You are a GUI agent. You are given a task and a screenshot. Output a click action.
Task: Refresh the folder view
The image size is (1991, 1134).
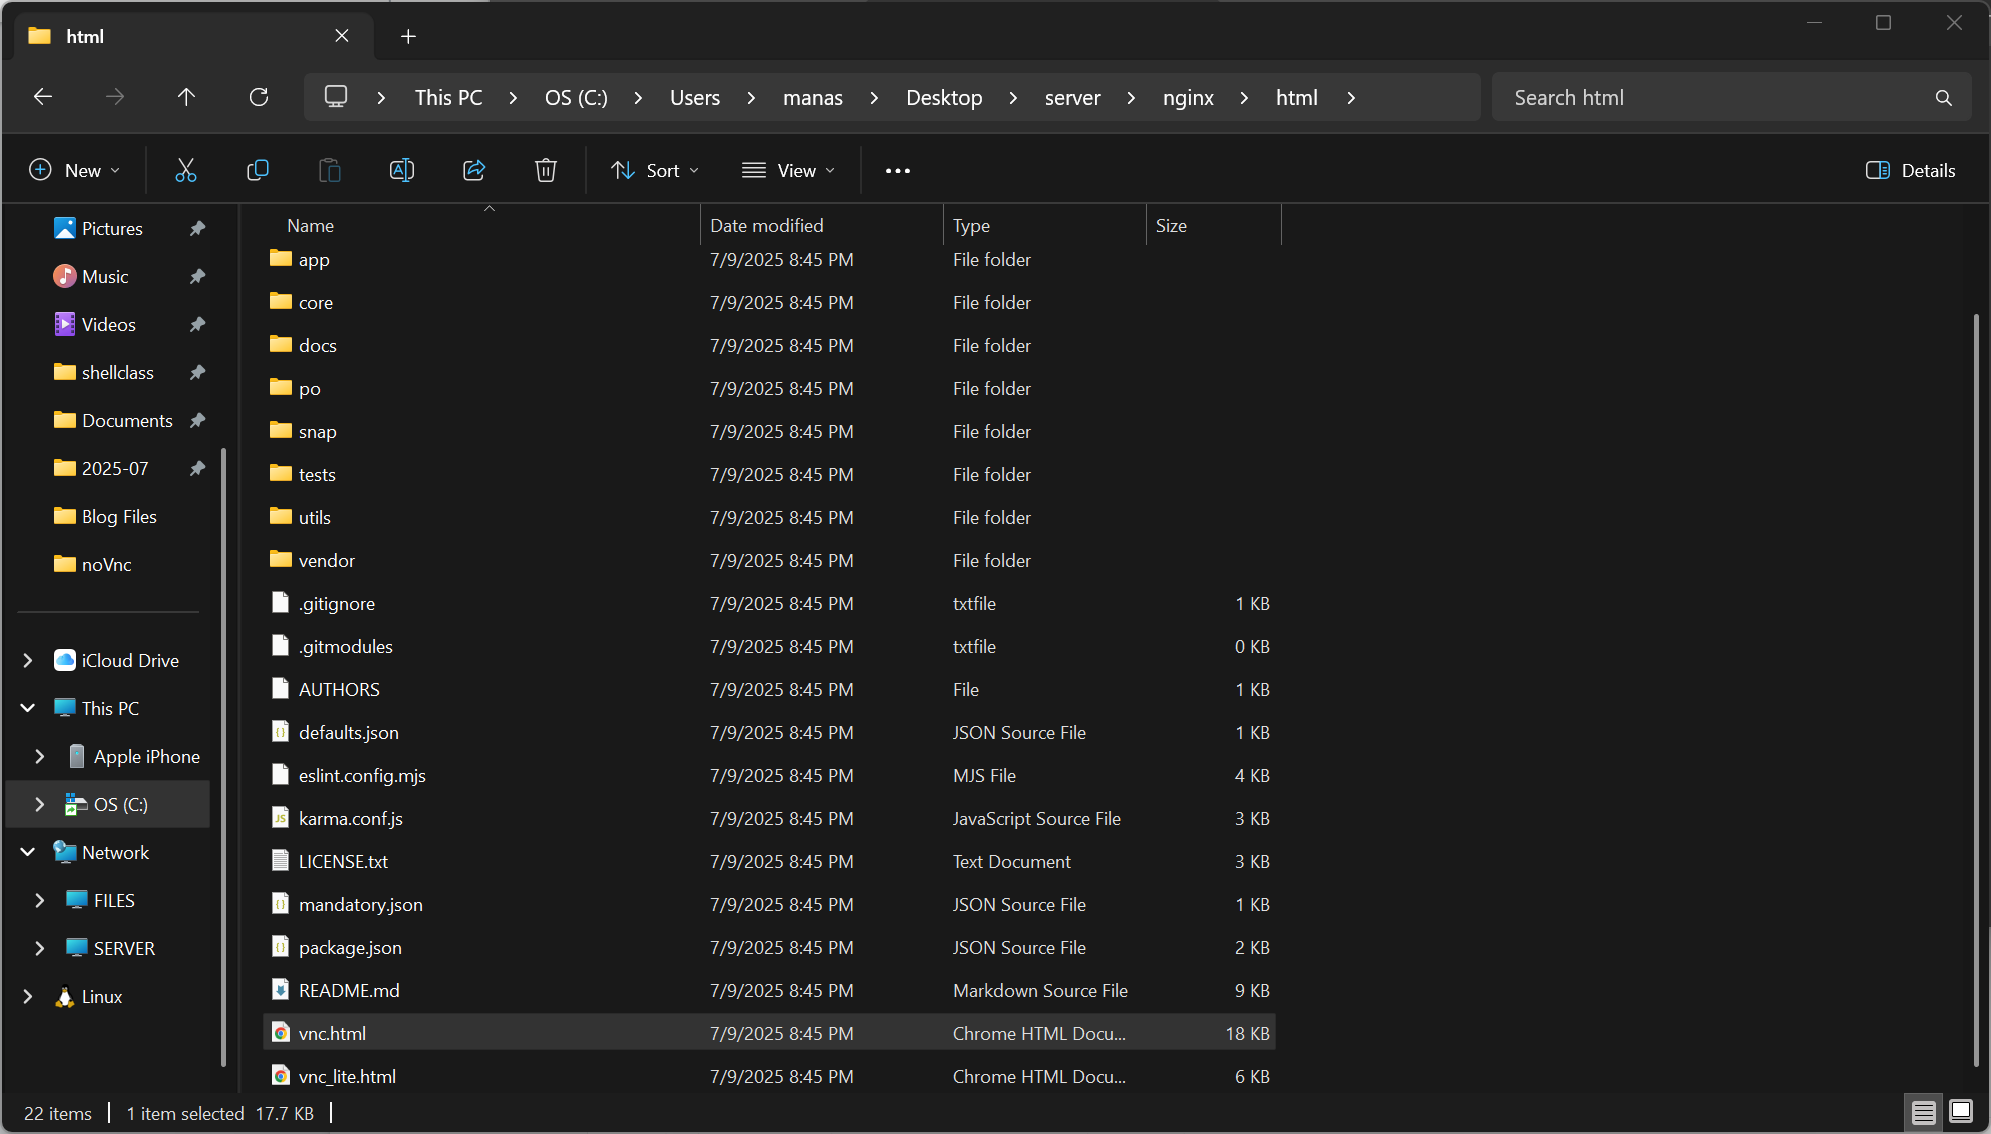[x=259, y=97]
